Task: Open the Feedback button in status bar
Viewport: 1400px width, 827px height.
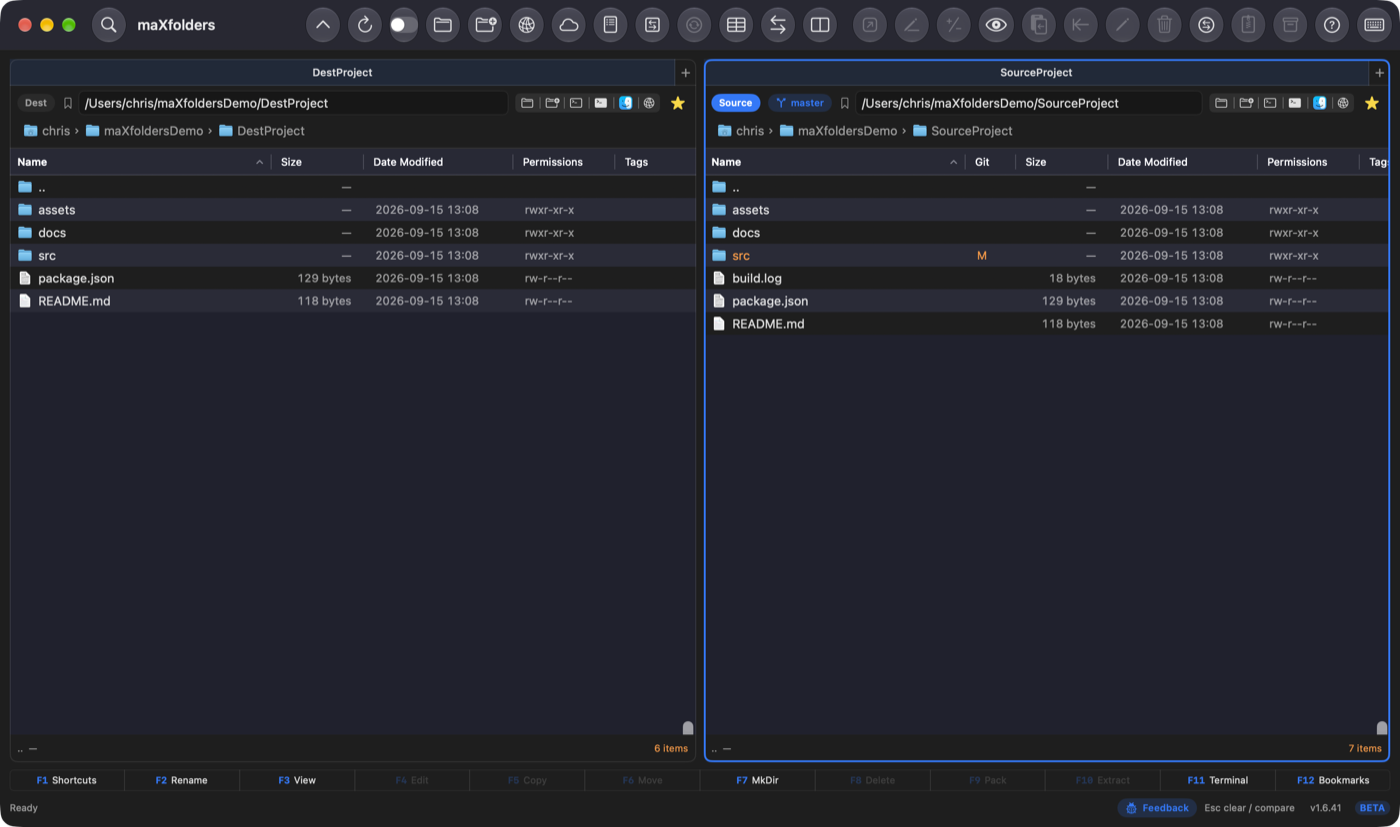Action: coord(1157,808)
